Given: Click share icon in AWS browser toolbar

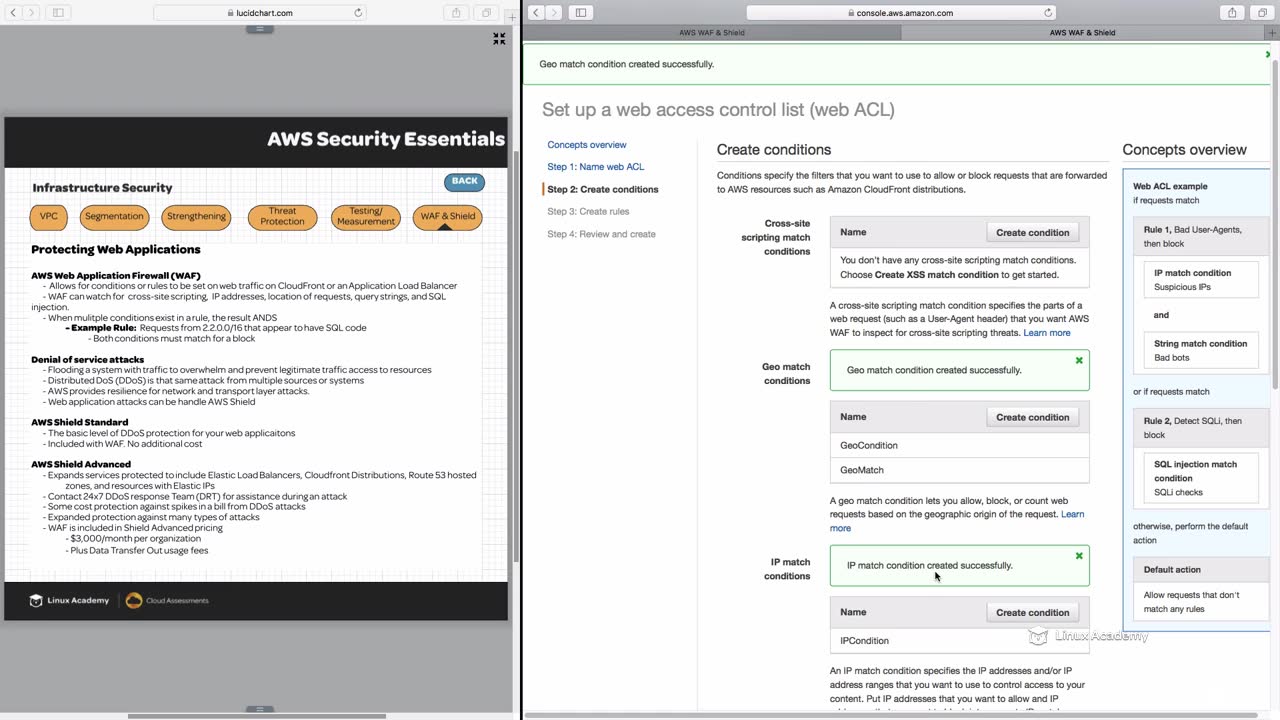Looking at the screenshot, I should pyautogui.click(x=1232, y=13).
